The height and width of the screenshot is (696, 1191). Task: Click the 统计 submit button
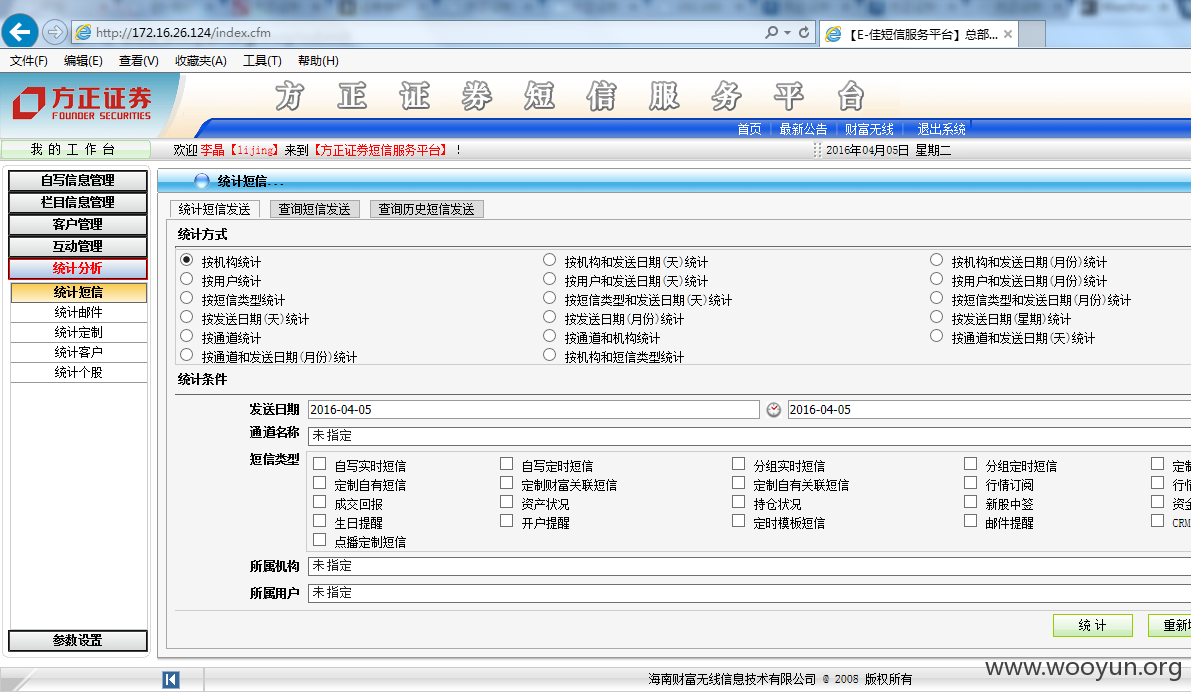tap(1092, 626)
